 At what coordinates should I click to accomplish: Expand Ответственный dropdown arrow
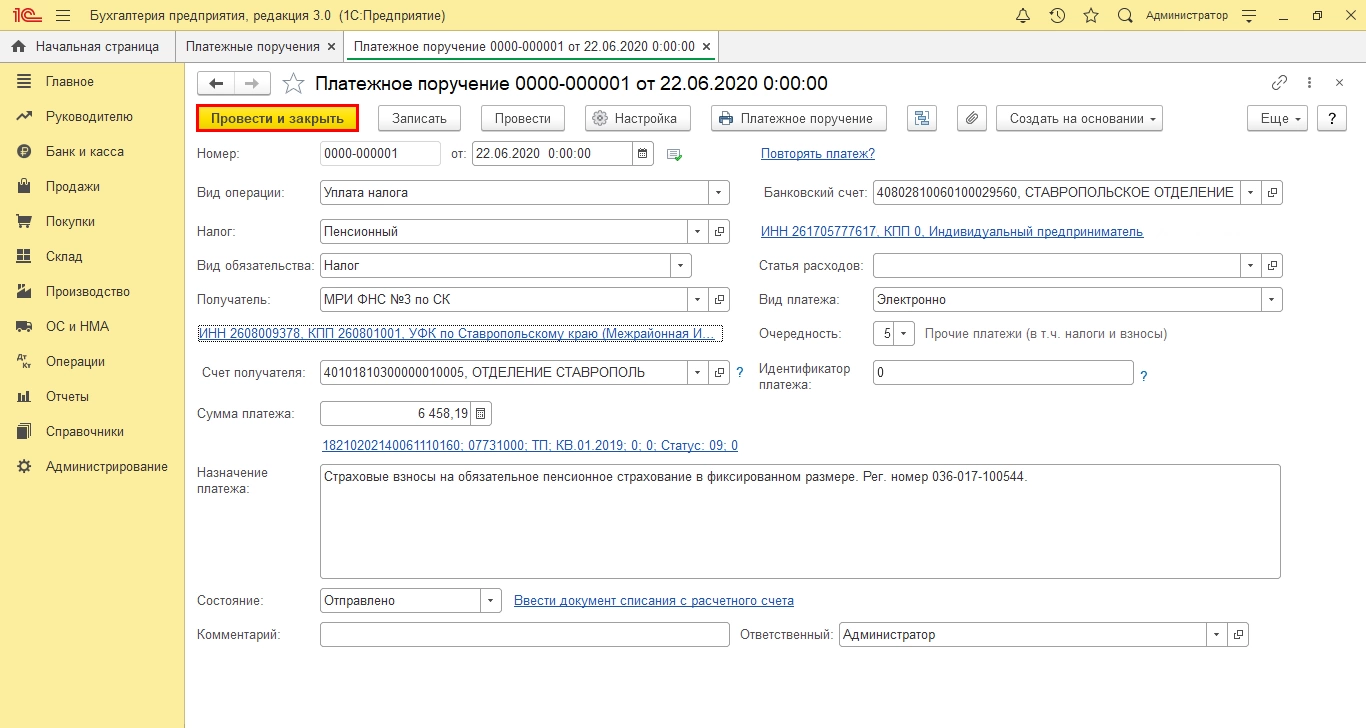(1217, 635)
